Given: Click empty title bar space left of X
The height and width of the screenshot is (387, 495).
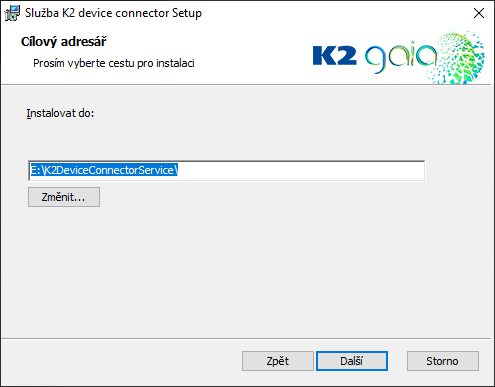Looking at the screenshot, I should pos(333,13).
